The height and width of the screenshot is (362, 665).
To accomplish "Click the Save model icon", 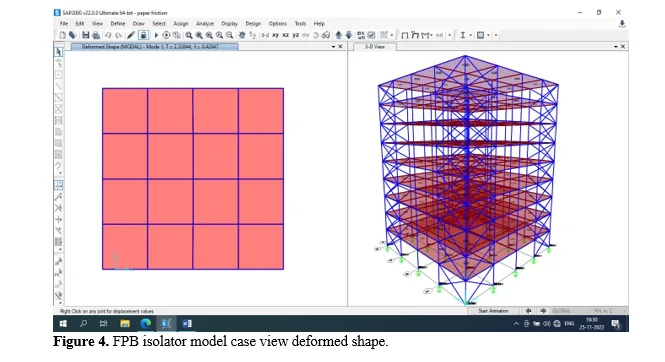I will tap(86, 35).
